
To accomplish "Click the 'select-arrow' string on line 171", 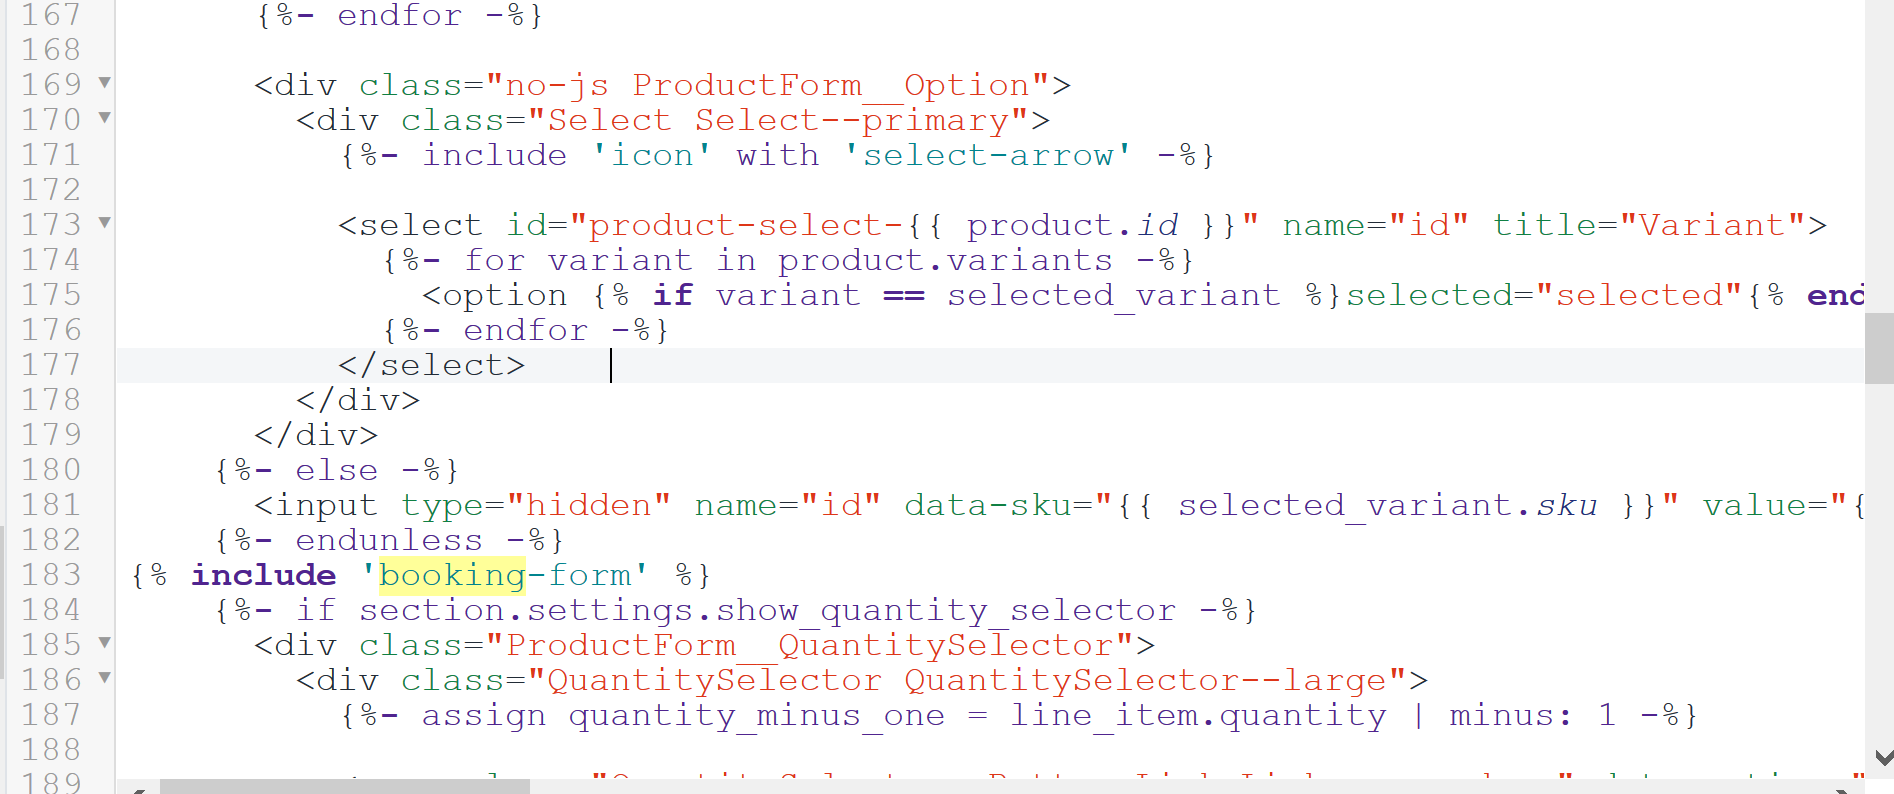I will [x=988, y=155].
